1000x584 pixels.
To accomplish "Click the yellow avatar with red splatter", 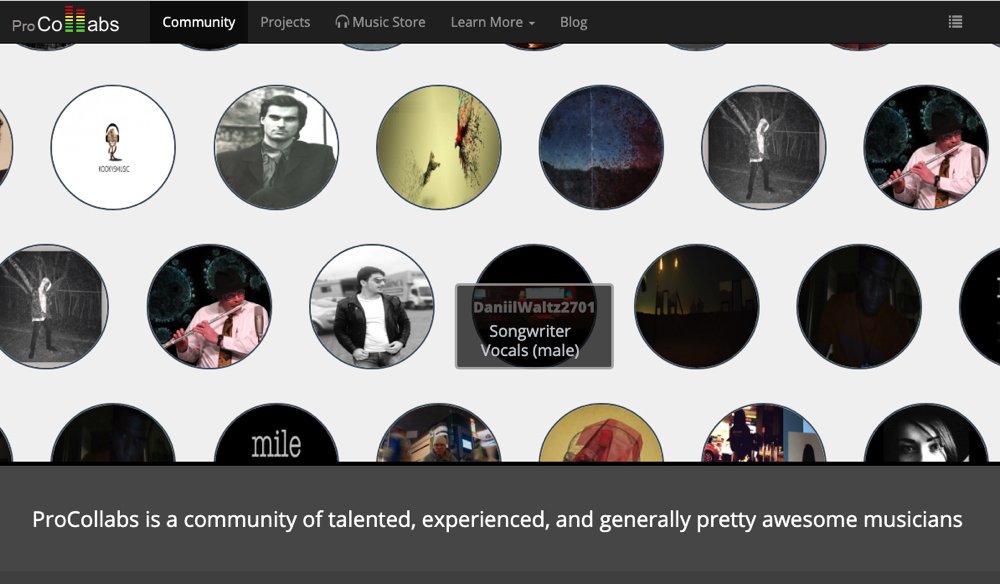I will click(438, 147).
